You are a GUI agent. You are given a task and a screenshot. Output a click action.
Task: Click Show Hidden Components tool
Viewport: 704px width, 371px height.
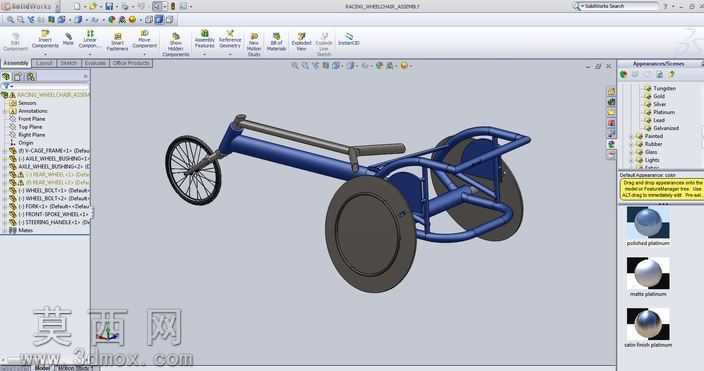176,45
